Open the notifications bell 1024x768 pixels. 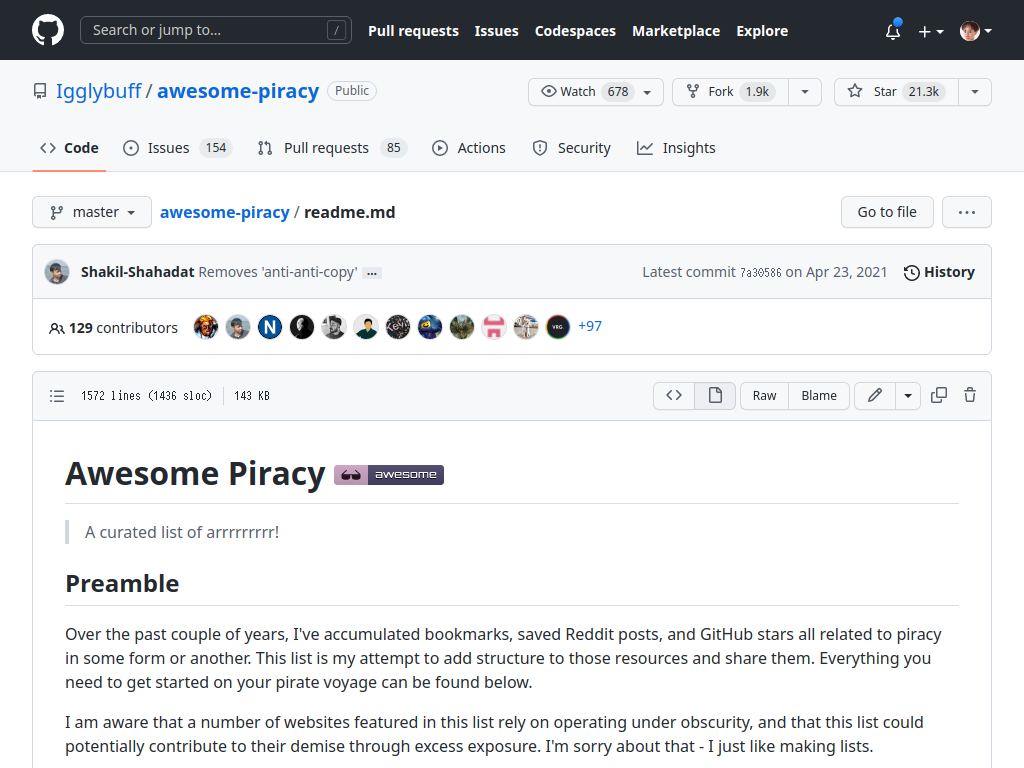[x=893, y=31]
